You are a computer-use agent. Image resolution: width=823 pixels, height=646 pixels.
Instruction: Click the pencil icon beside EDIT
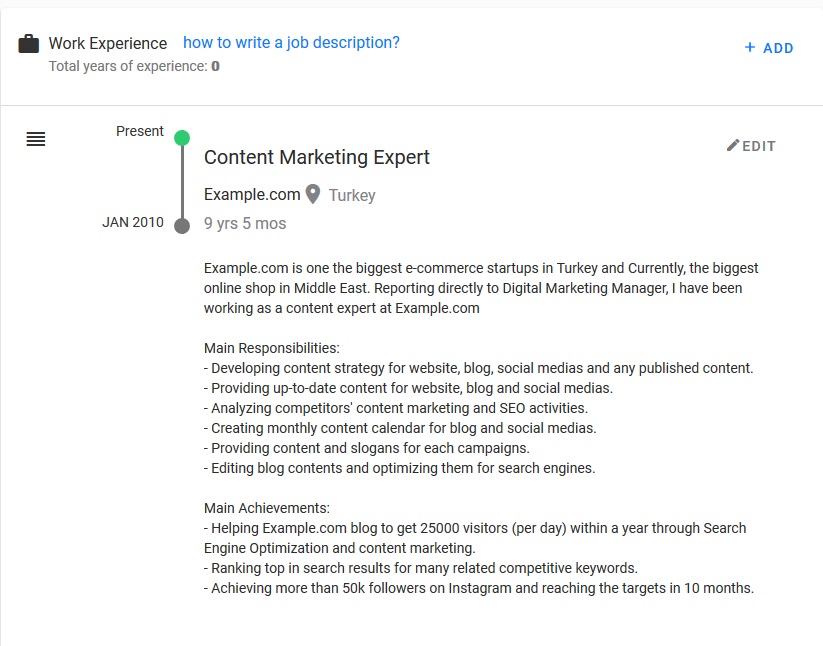click(733, 145)
